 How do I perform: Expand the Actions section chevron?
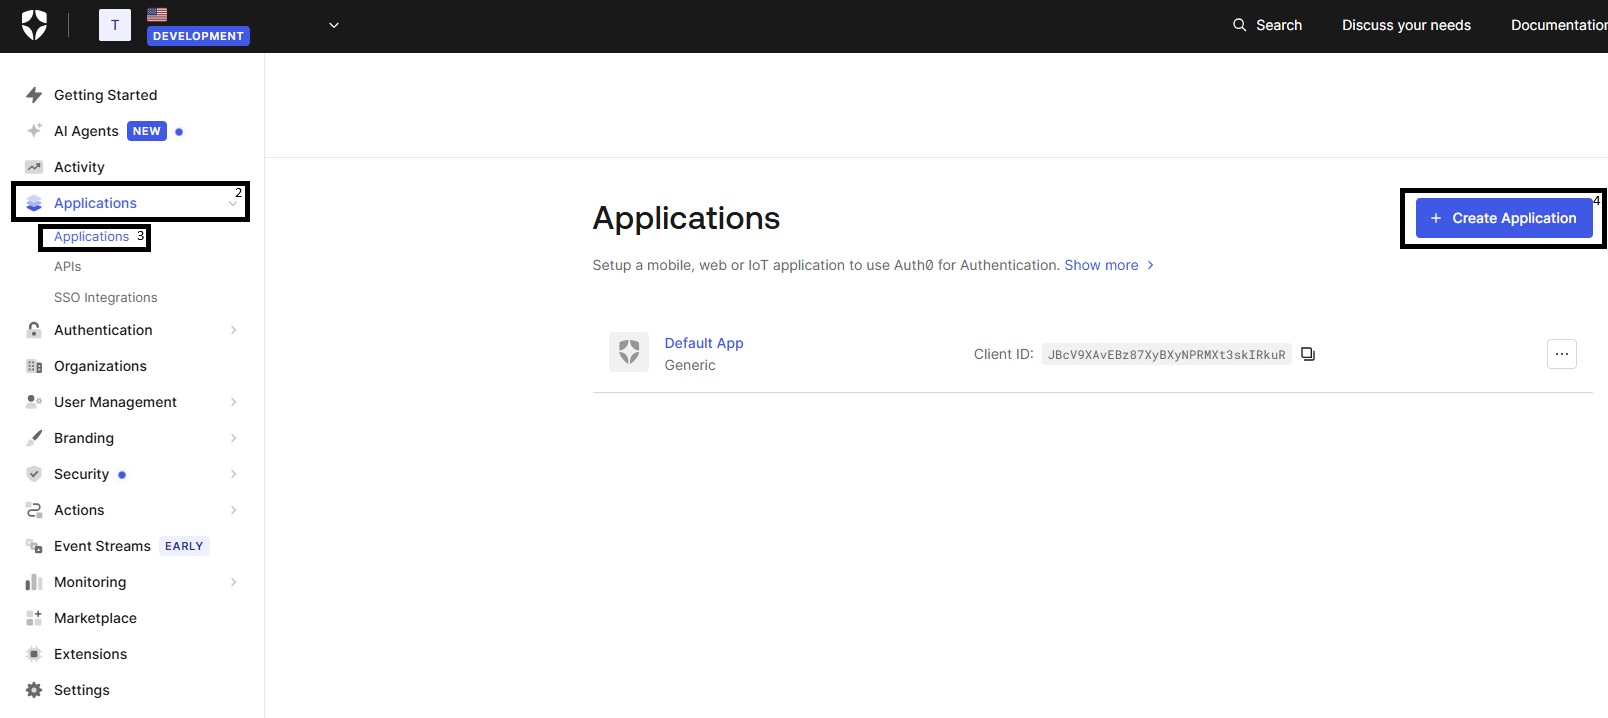click(x=233, y=510)
